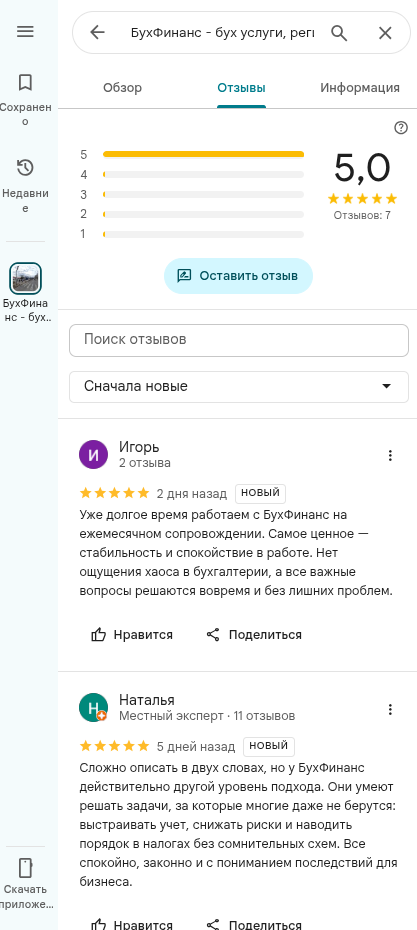Click reviewer name Игорь
The width and height of the screenshot is (417, 930).
tap(139, 447)
